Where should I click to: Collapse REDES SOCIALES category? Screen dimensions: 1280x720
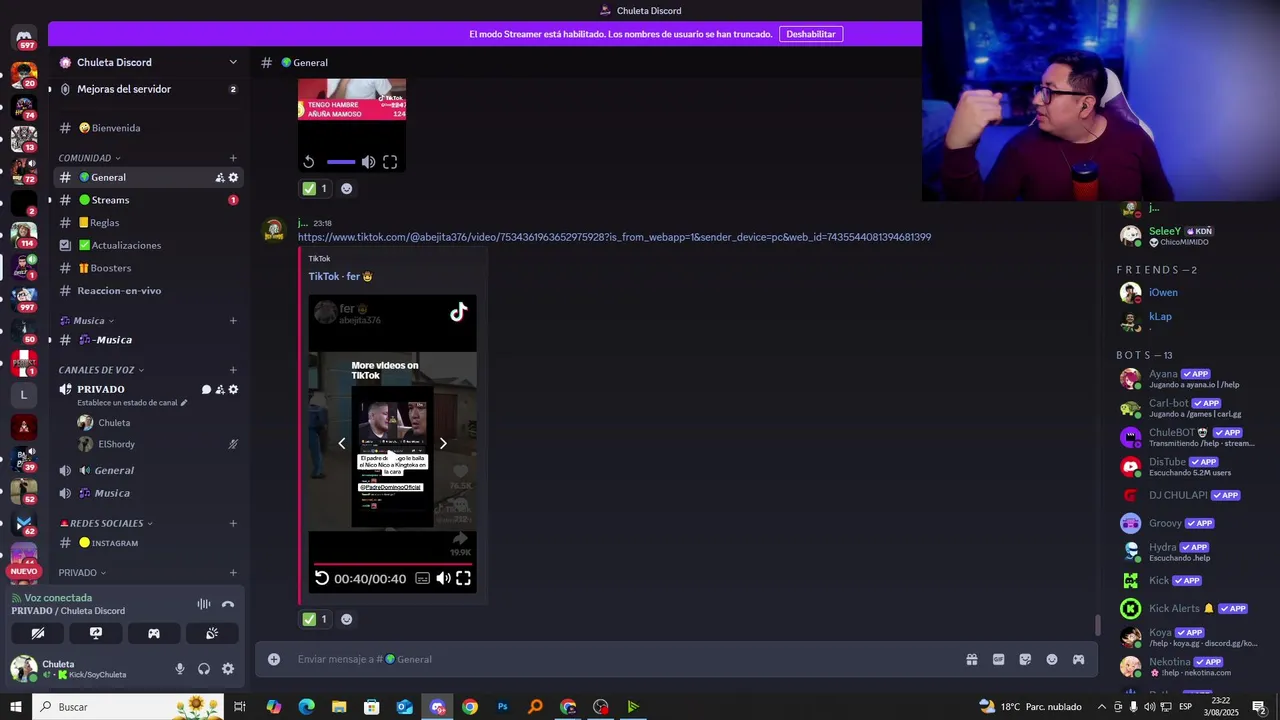tap(106, 523)
